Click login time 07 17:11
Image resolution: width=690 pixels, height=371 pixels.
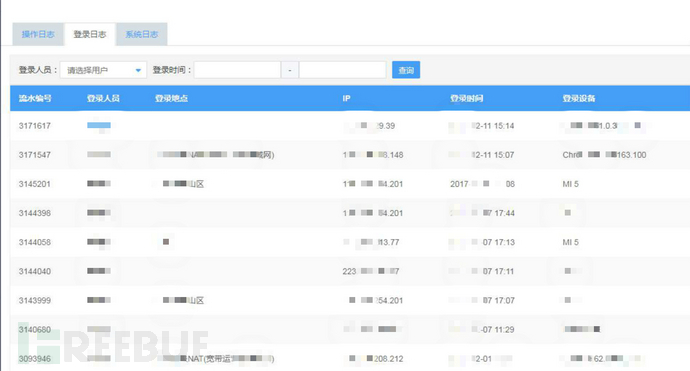tap(482, 271)
